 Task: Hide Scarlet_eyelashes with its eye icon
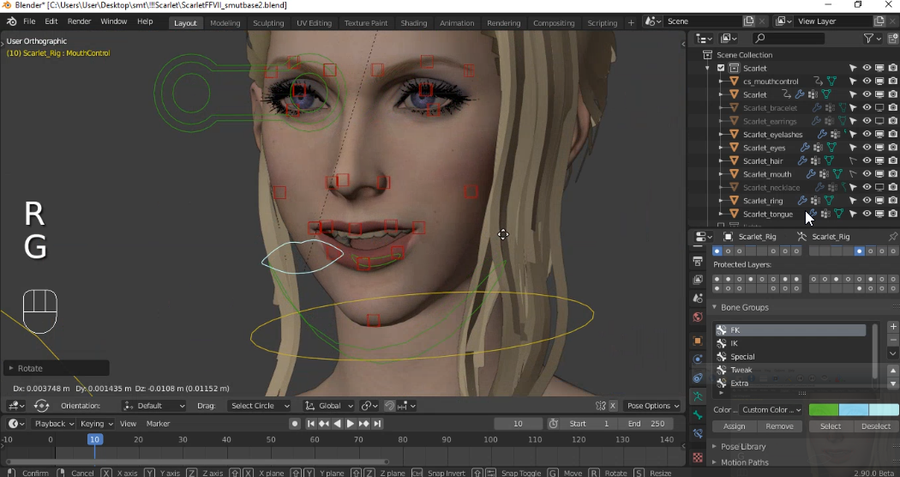[x=866, y=134]
